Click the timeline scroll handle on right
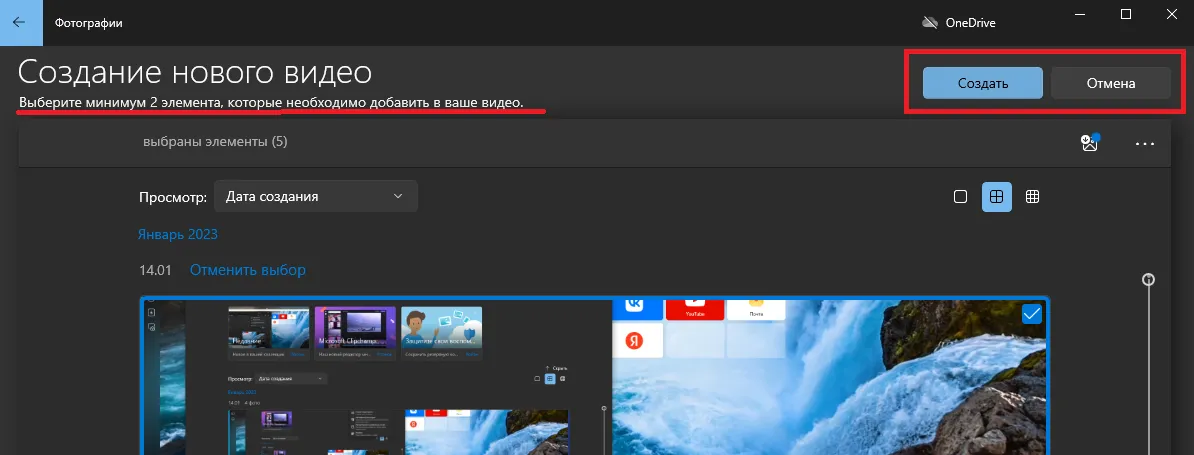The width and height of the screenshot is (1194, 455). coord(1149,280)
